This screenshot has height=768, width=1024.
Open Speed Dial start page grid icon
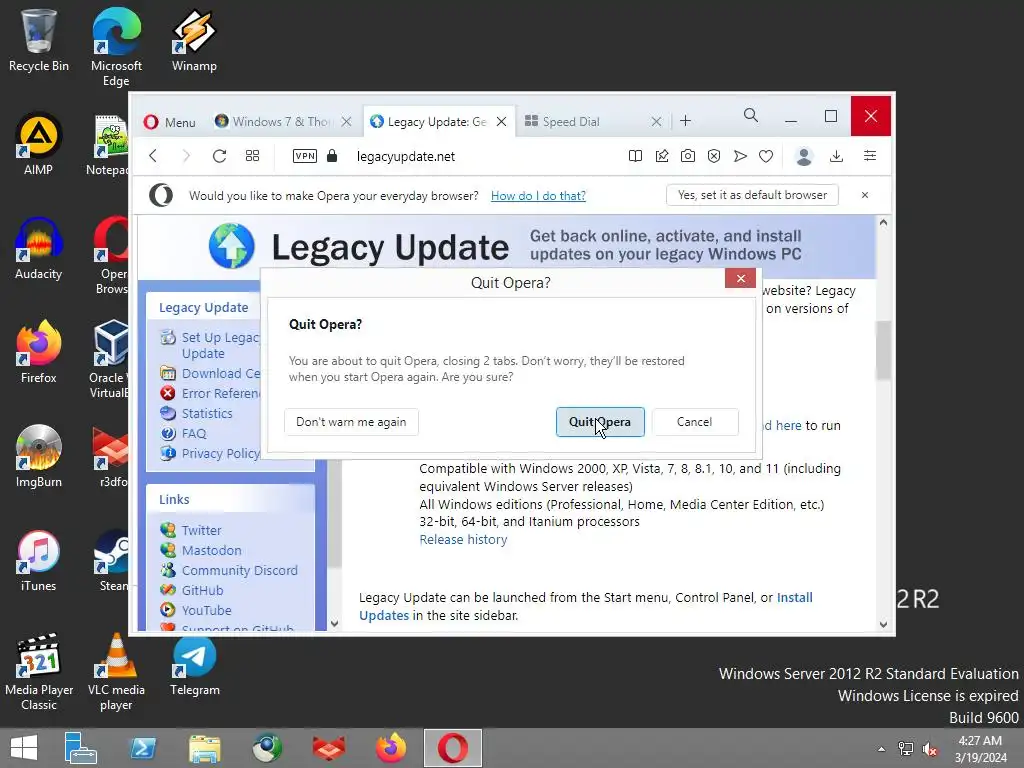[x=252, y=155]
